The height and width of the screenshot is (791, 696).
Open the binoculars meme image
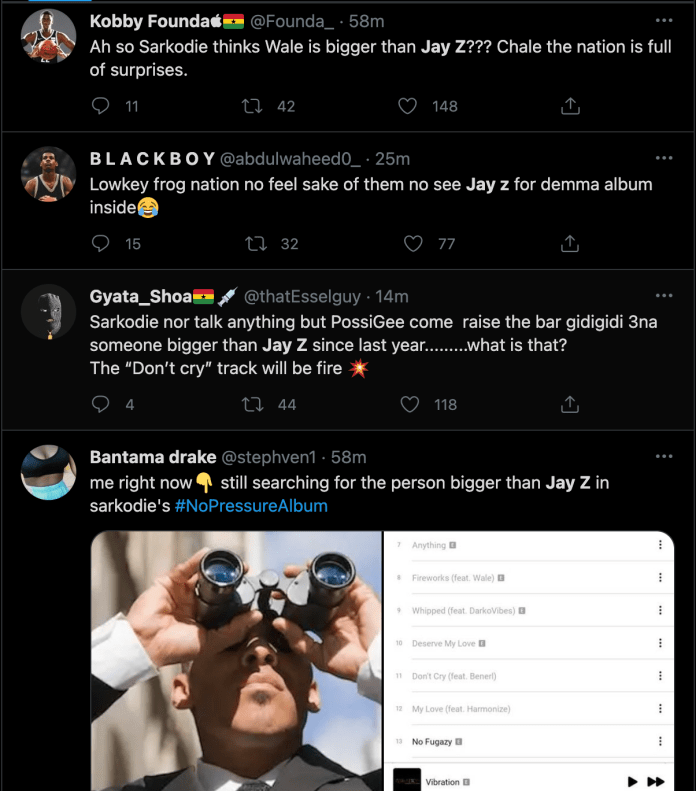click(x=237, y=661)
